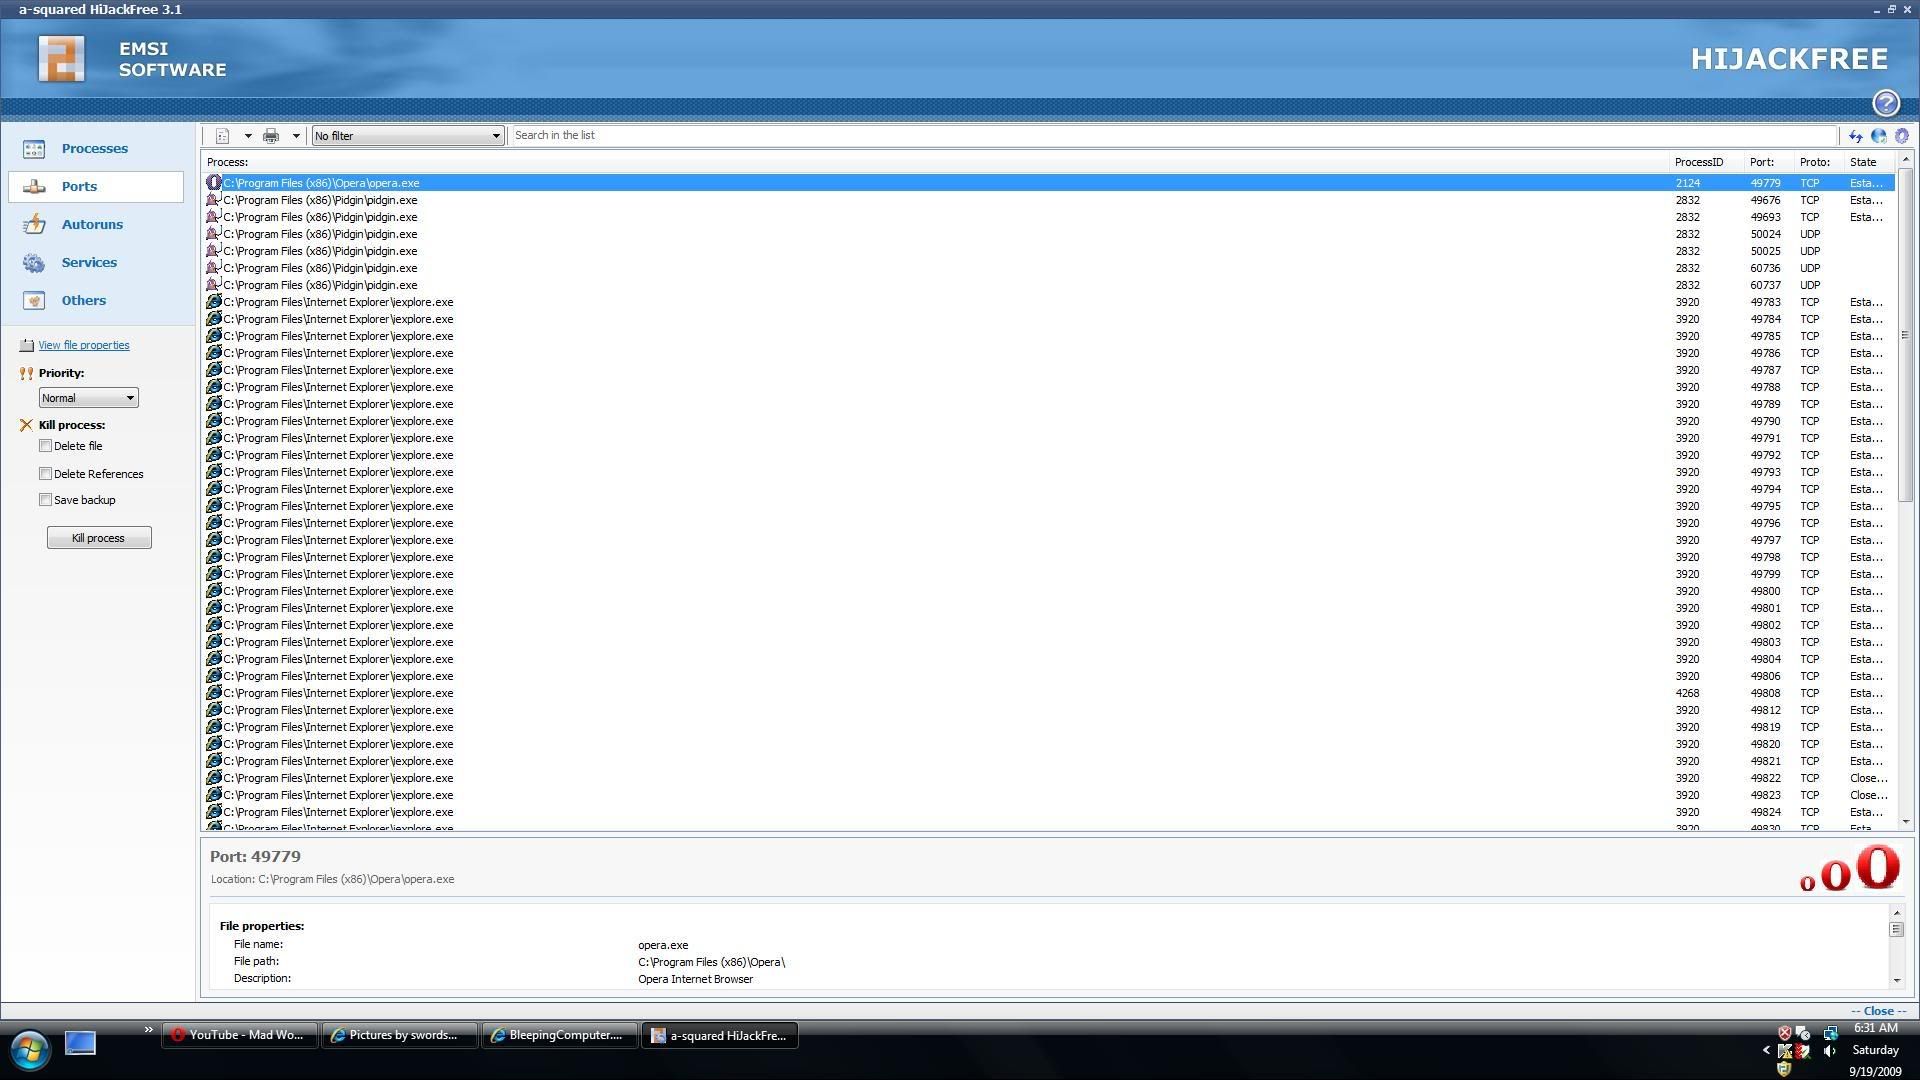Viewport: 1920px width, 1080px height.
Task: Click the file properties icon
Action: point(27,346)
